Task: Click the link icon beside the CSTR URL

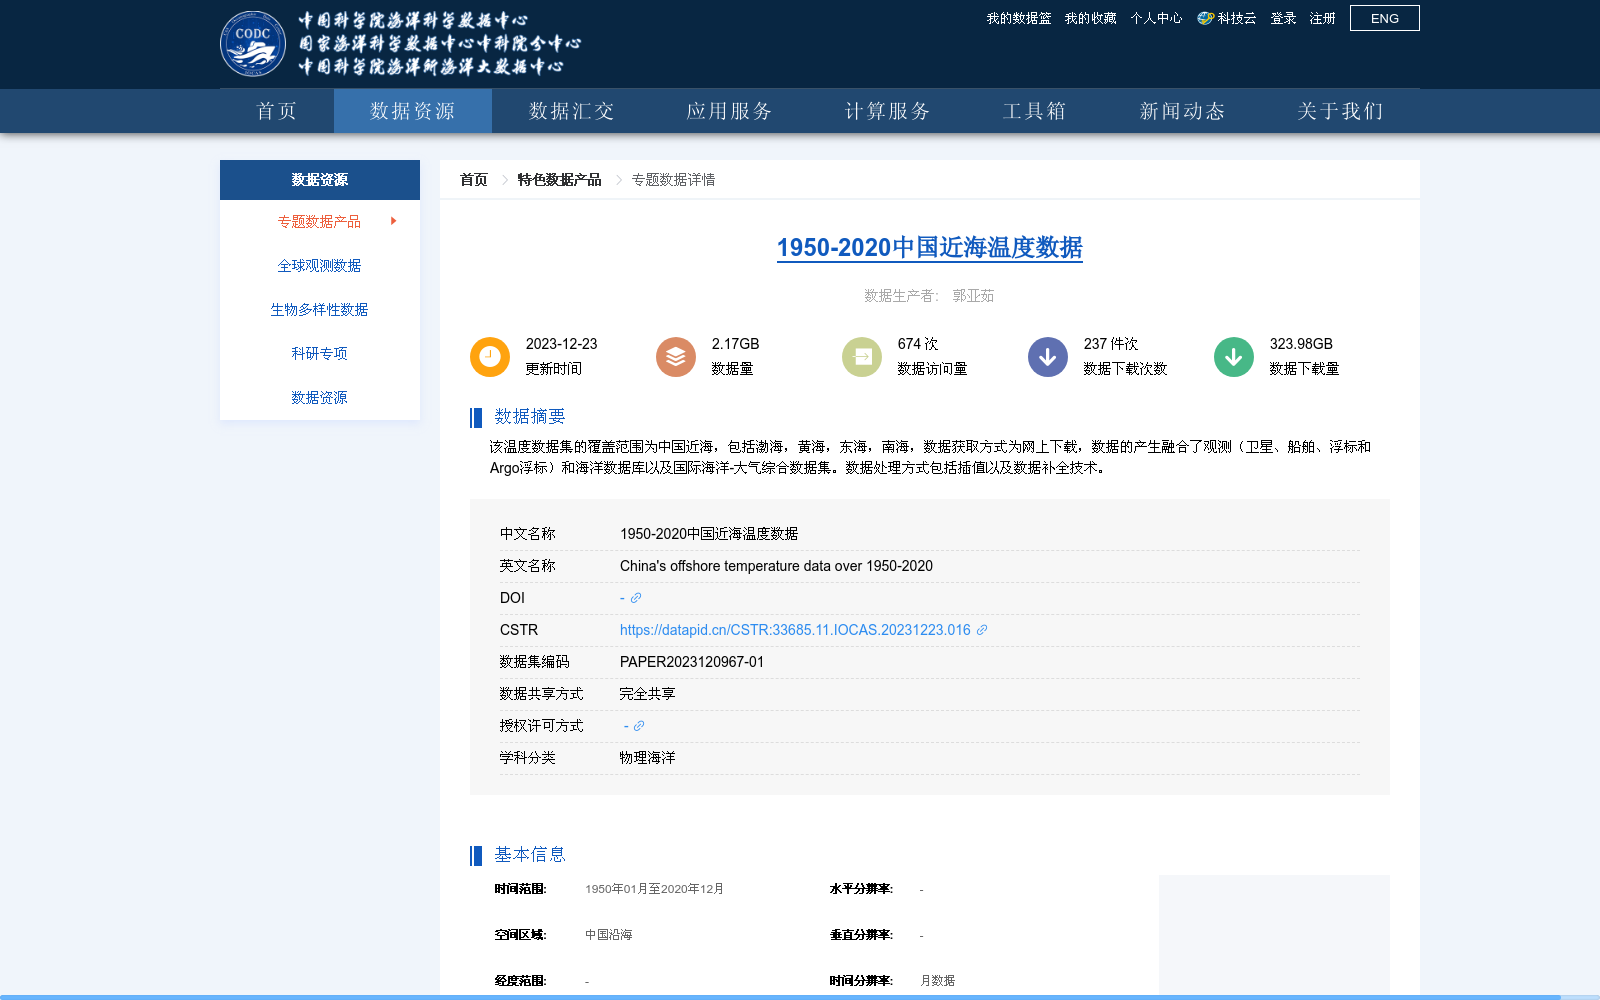Action: point(982,630)
